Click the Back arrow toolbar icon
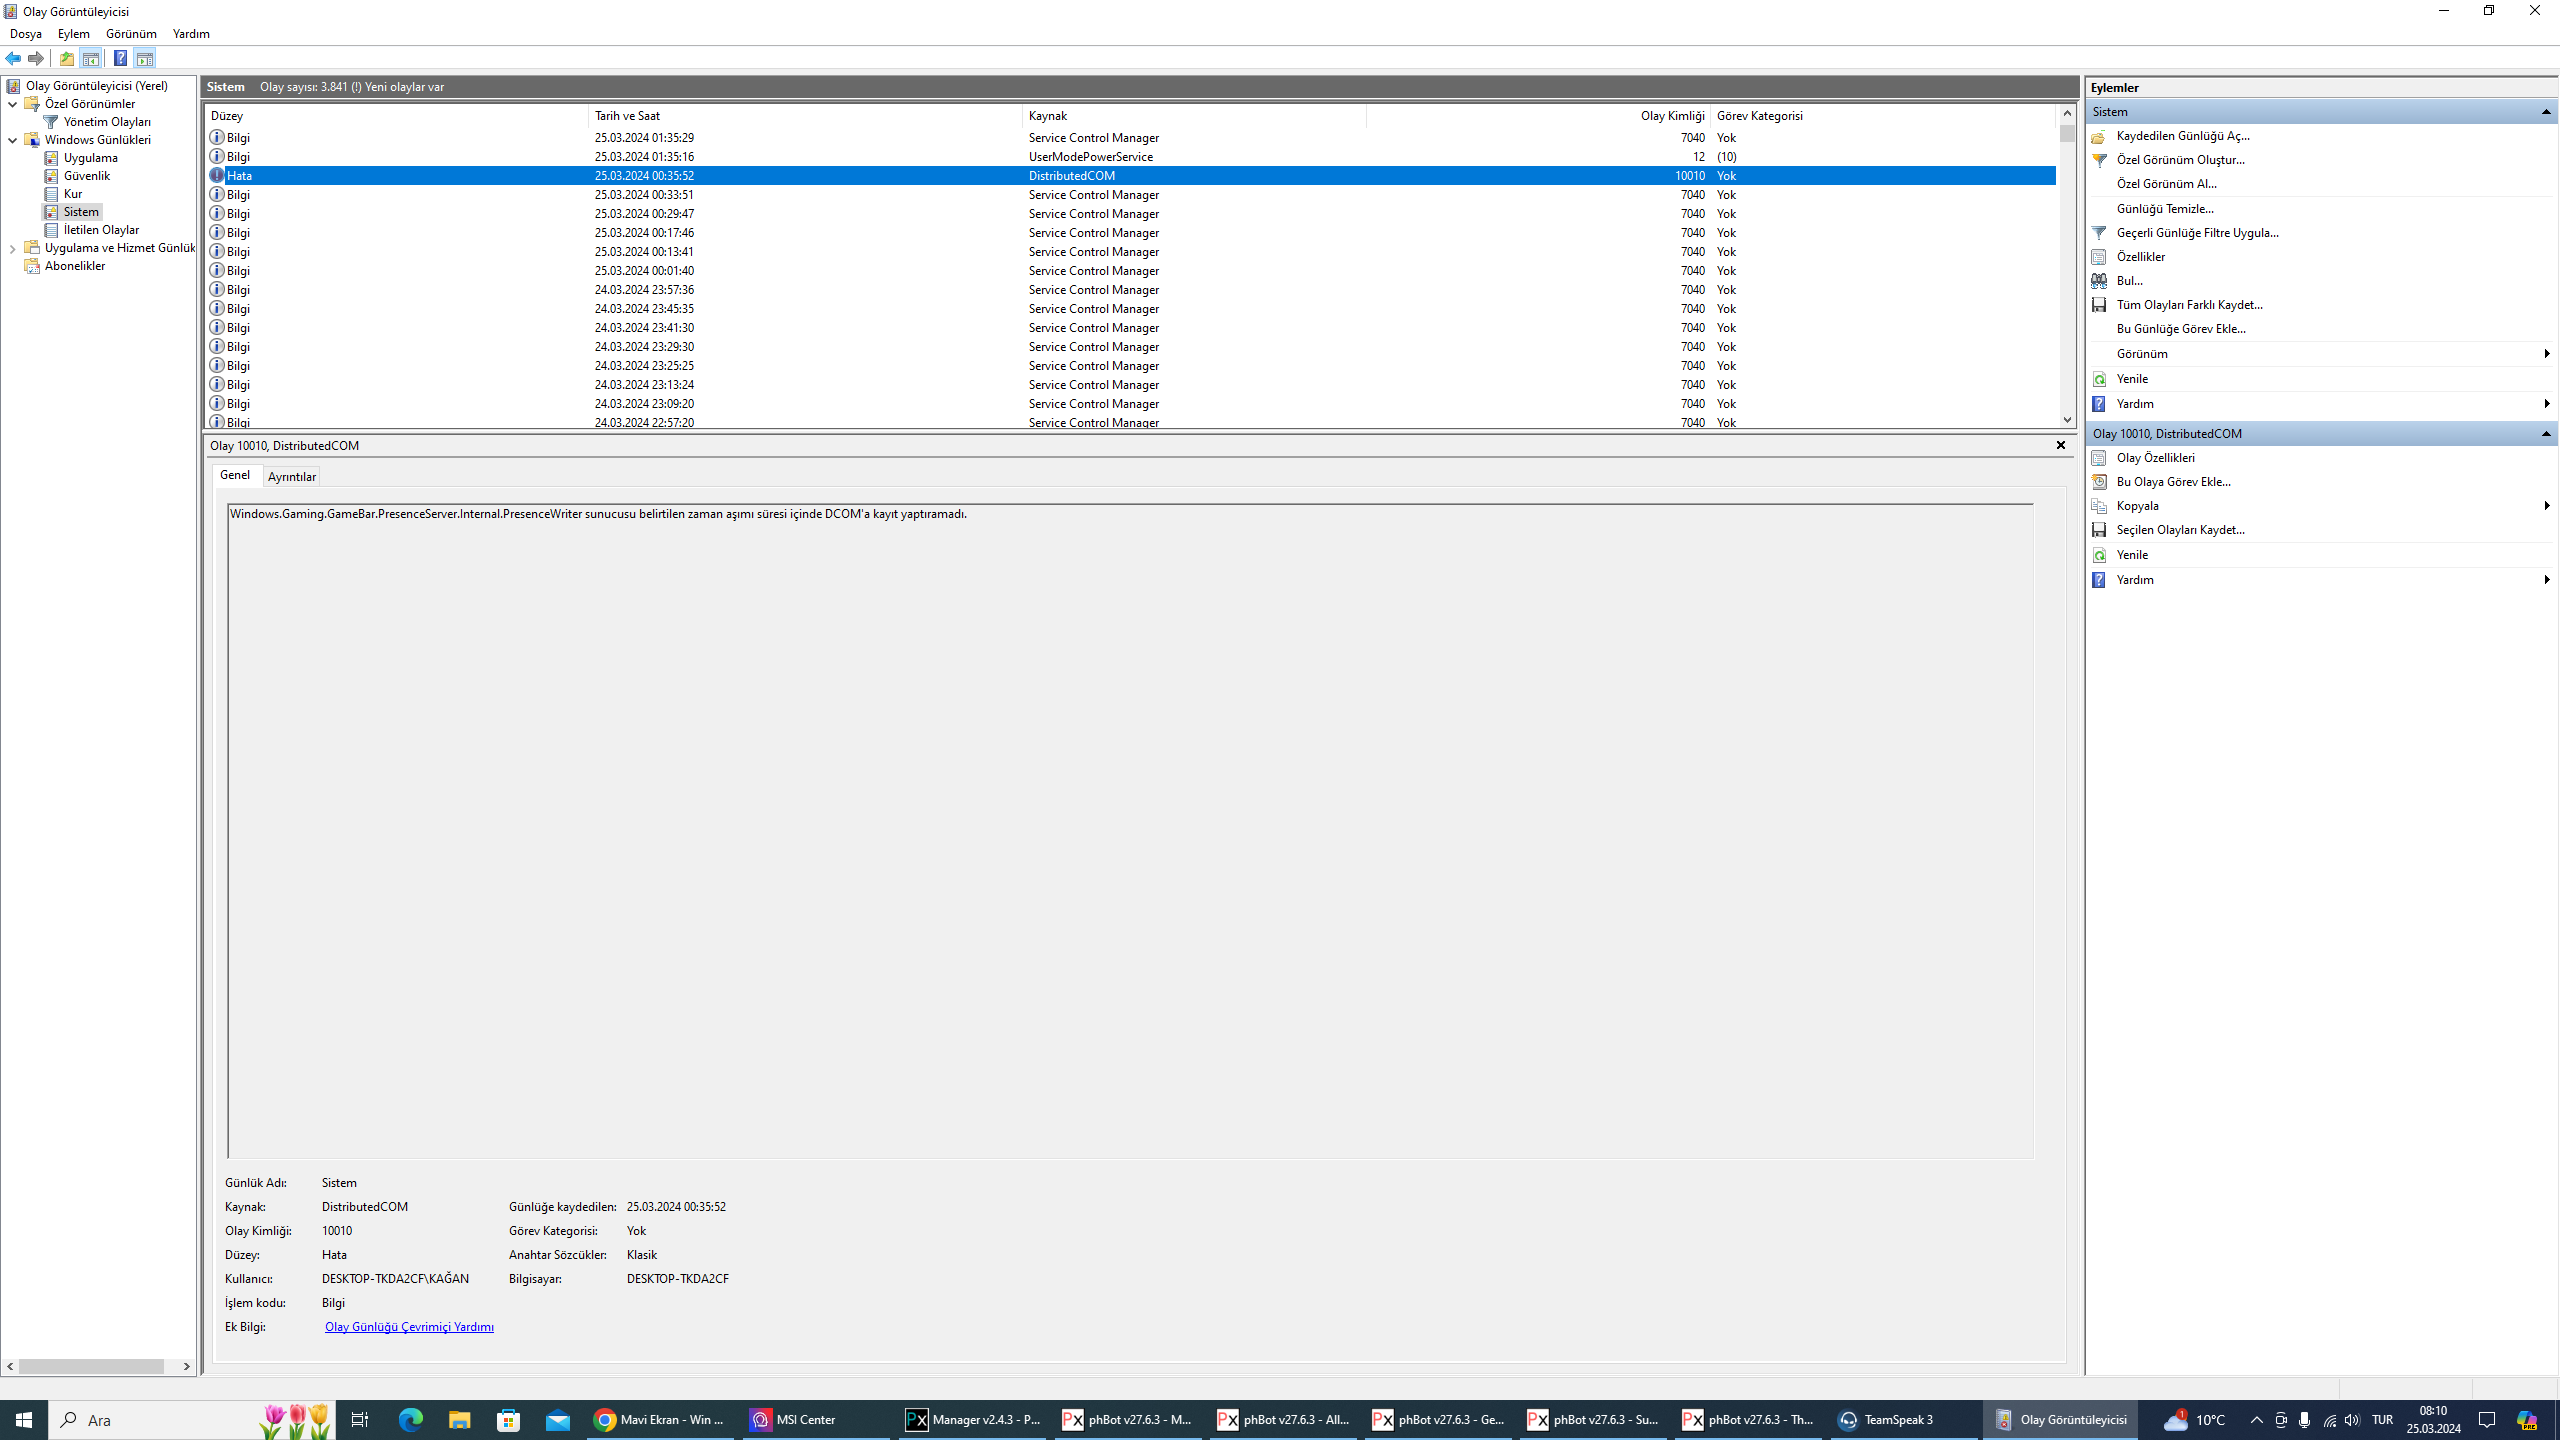Viewport: 2560px width, 1440px height. click(x=13, y=58)
